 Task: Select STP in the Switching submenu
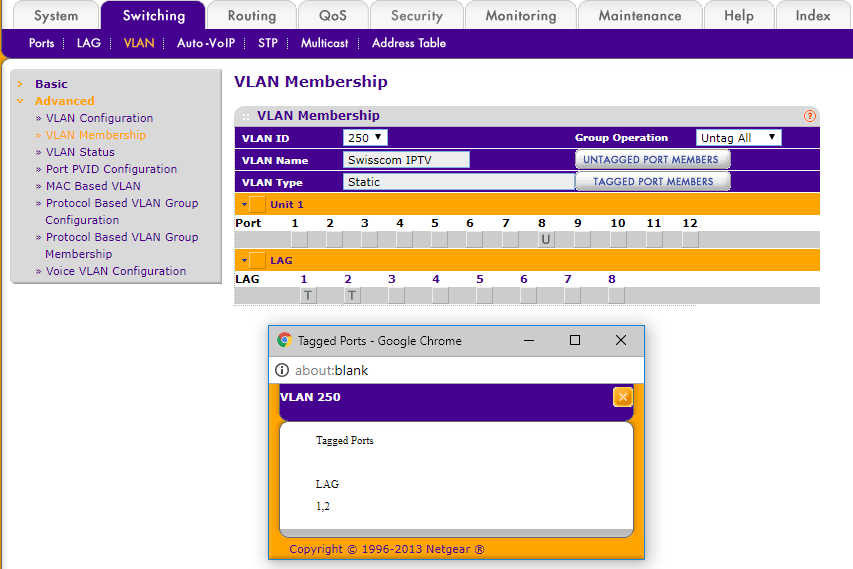[267, 43]
